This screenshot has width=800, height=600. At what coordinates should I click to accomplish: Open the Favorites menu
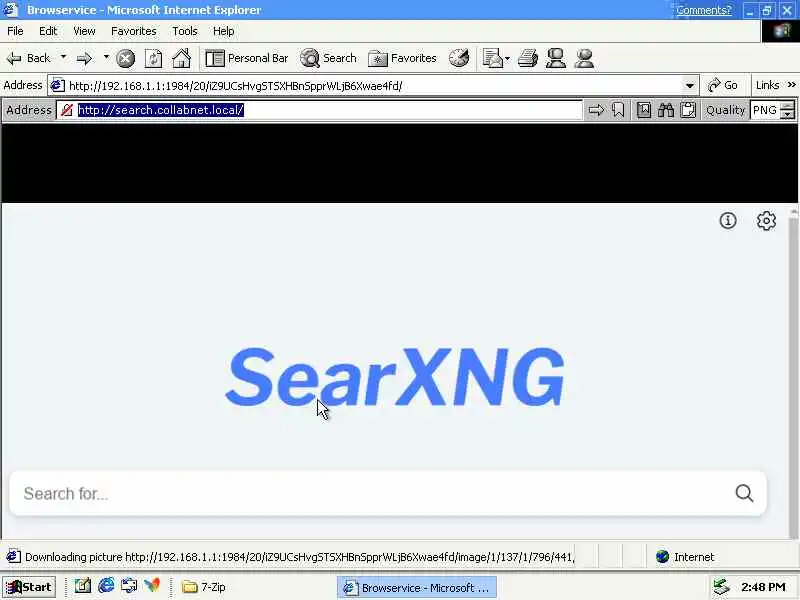(134, 31)
